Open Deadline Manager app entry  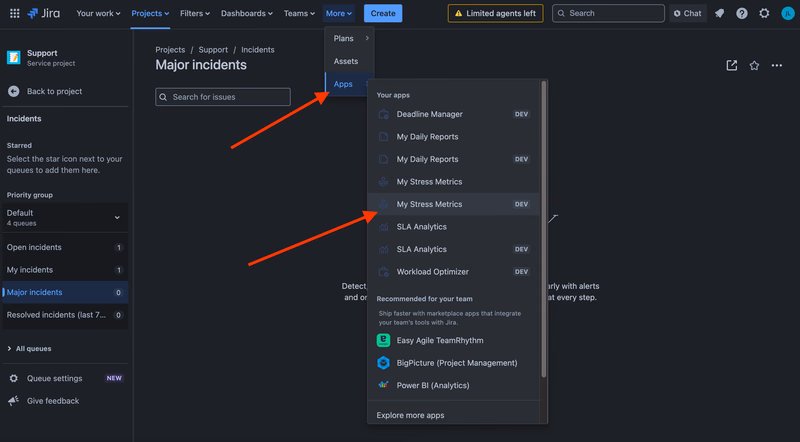tap(454, 114)
